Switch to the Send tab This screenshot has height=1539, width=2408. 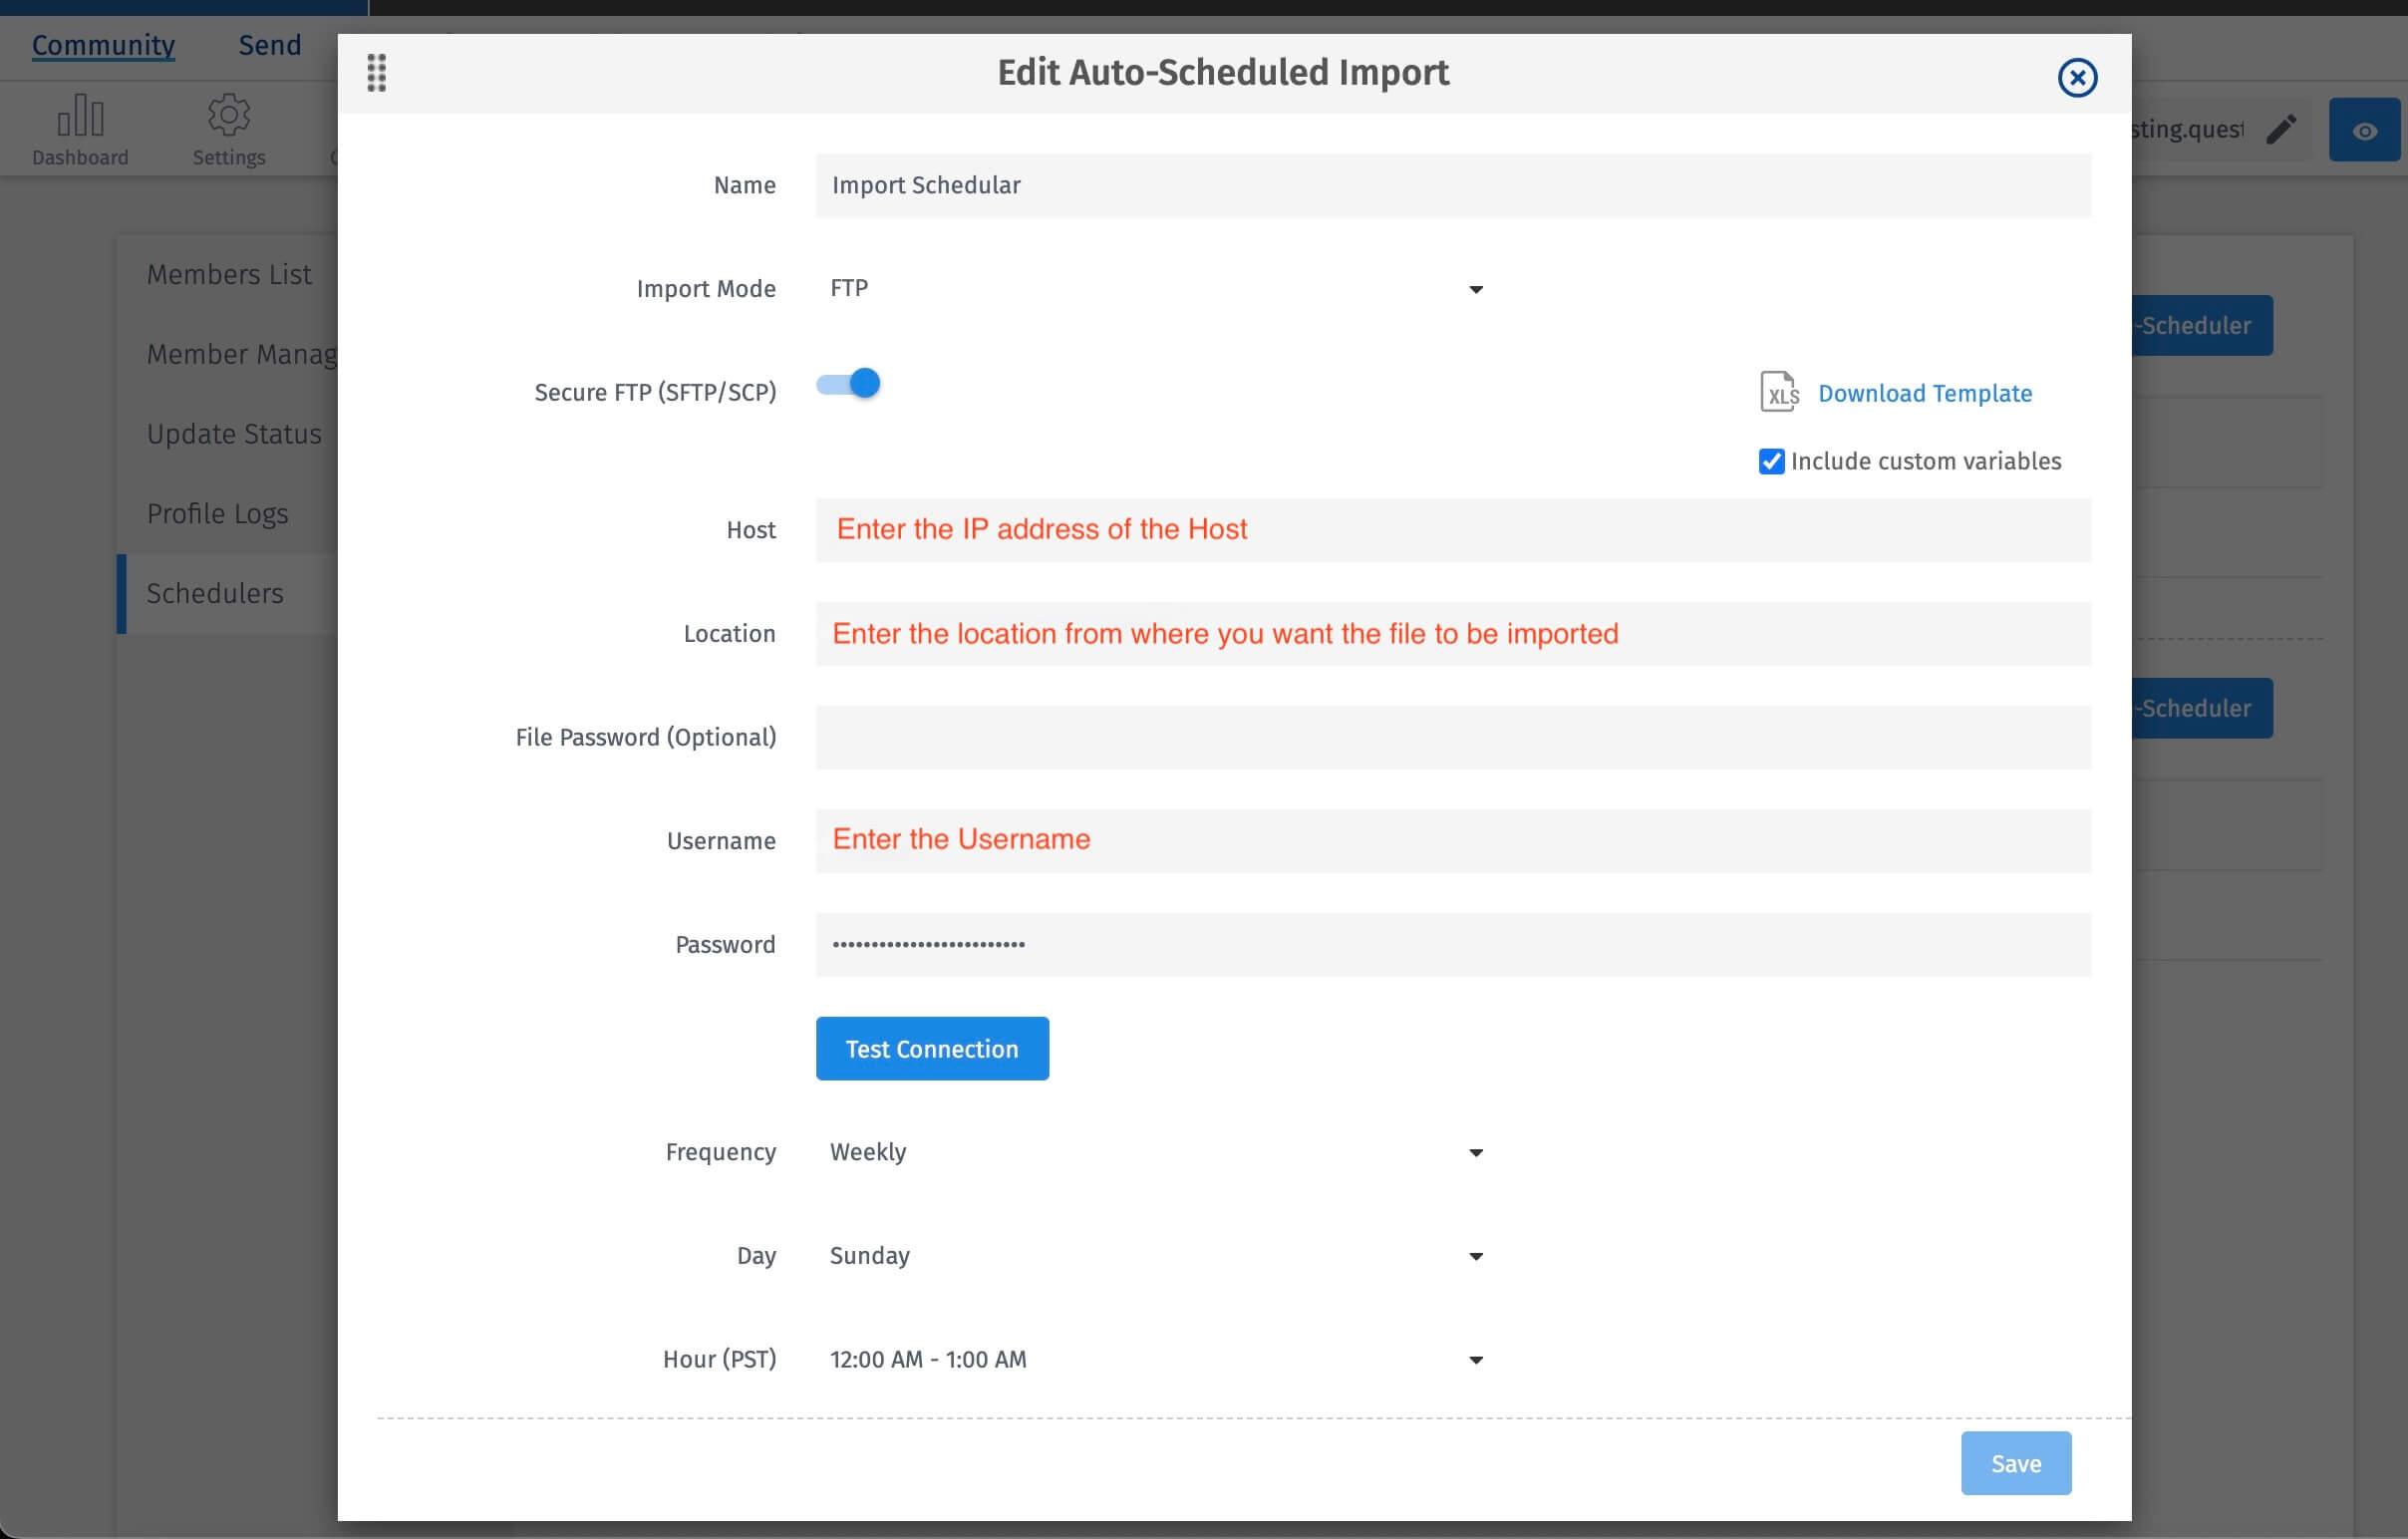click(x=270, y=45)
